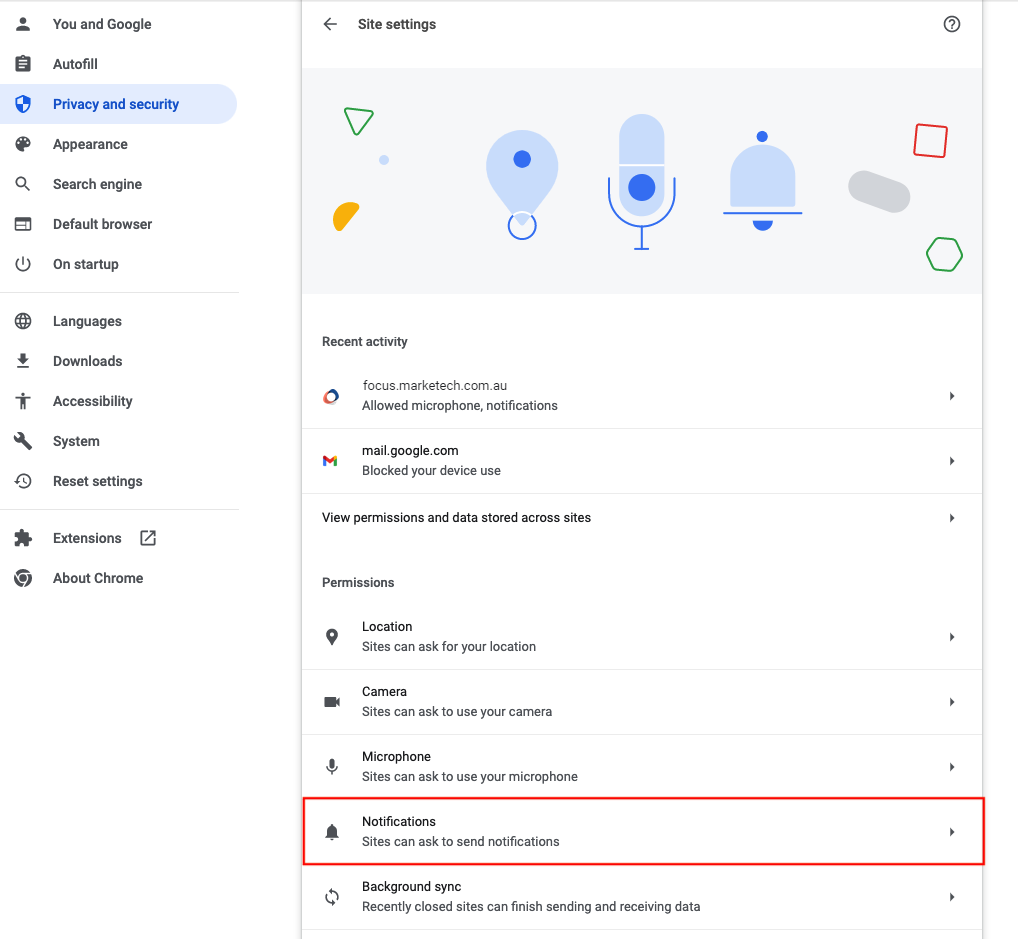Click 'Allowed microphone, notifications' text
Viewport: 1018px width, 939px height.
pyautogui.click(x=460, y=405)
